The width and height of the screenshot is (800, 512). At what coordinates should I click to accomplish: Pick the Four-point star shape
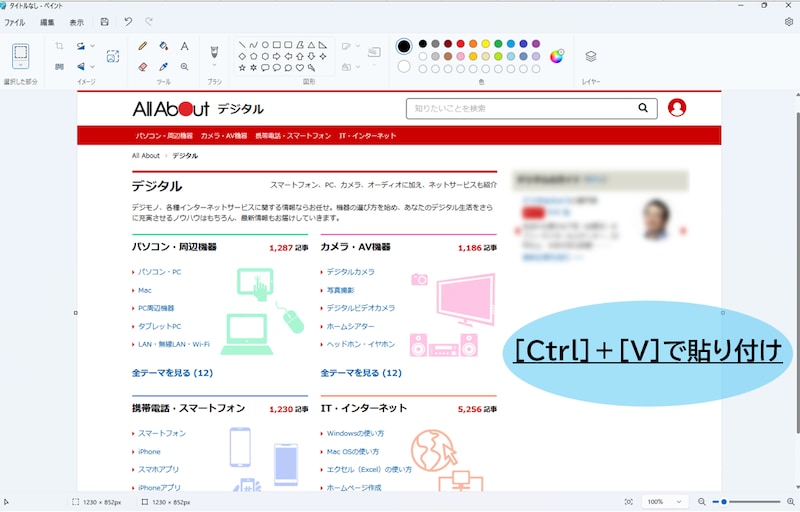pyautogui.click(x=322, y=56)
